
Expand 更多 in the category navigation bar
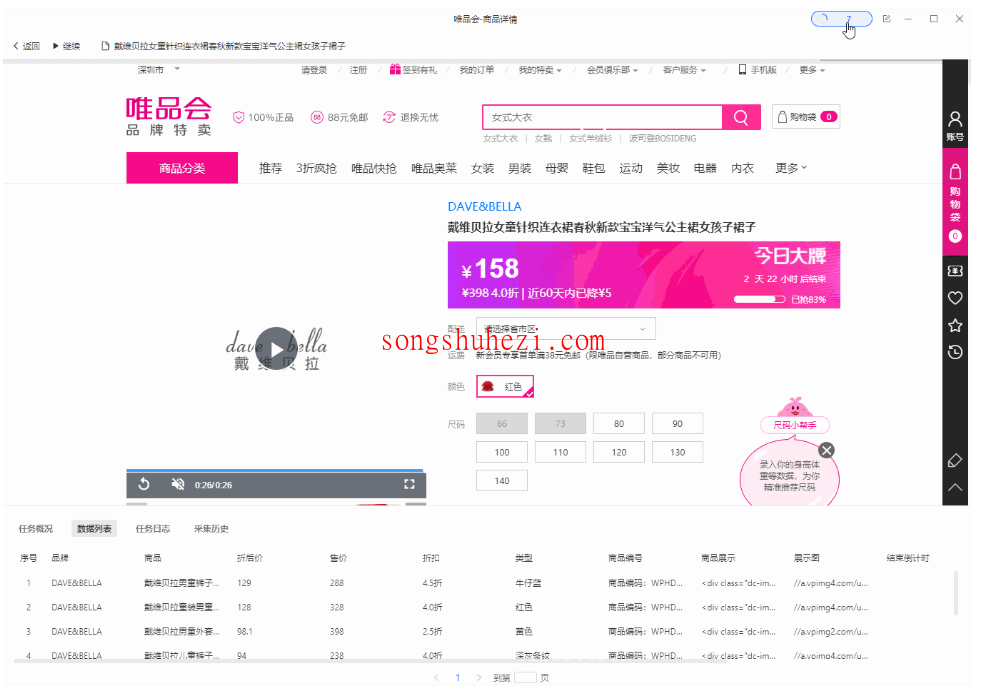[x=791, y=168]
